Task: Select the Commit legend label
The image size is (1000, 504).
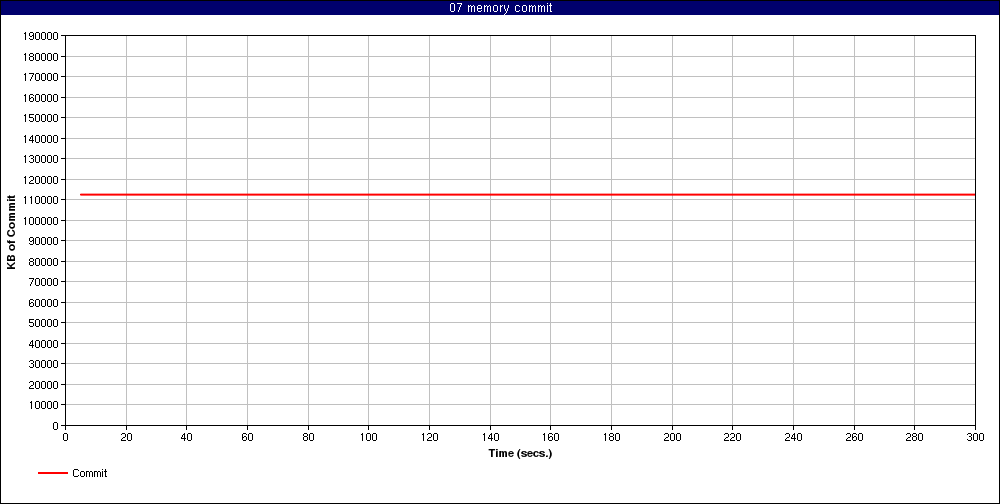Action: point(89,473)
